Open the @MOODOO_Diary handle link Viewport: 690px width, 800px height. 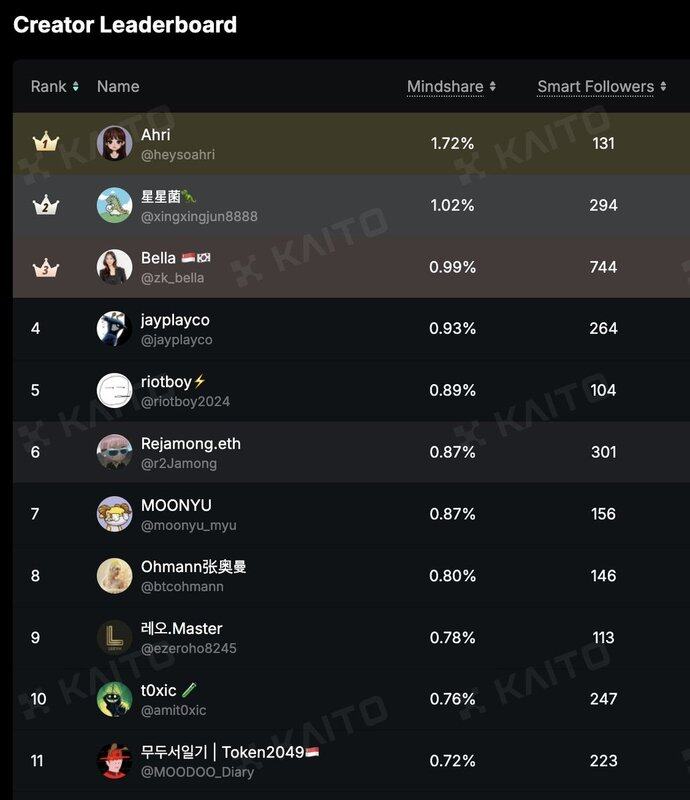(x=197, y=772)
